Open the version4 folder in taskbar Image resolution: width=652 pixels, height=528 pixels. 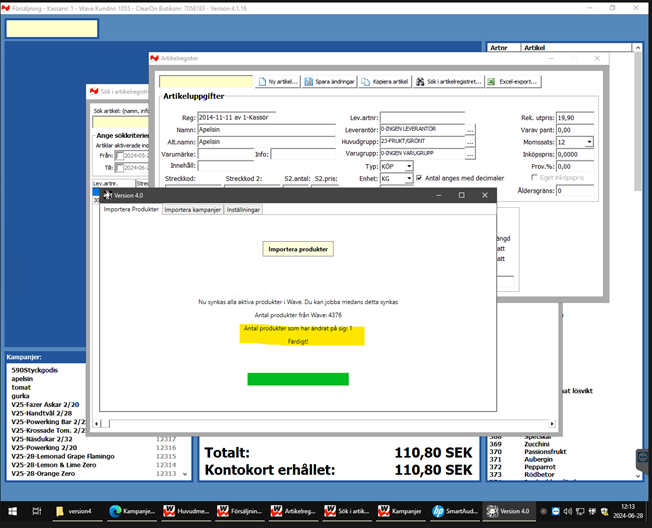click(73, 510)
